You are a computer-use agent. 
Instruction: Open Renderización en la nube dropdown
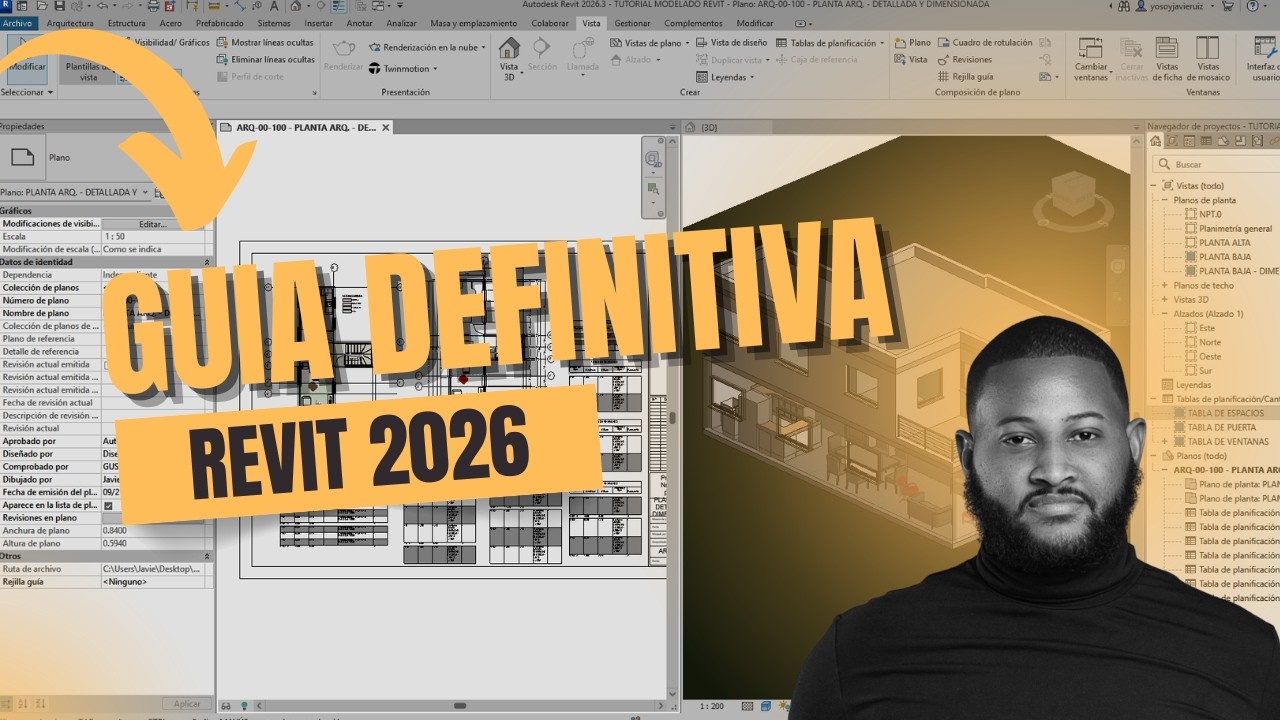click(x=427, y=47)
